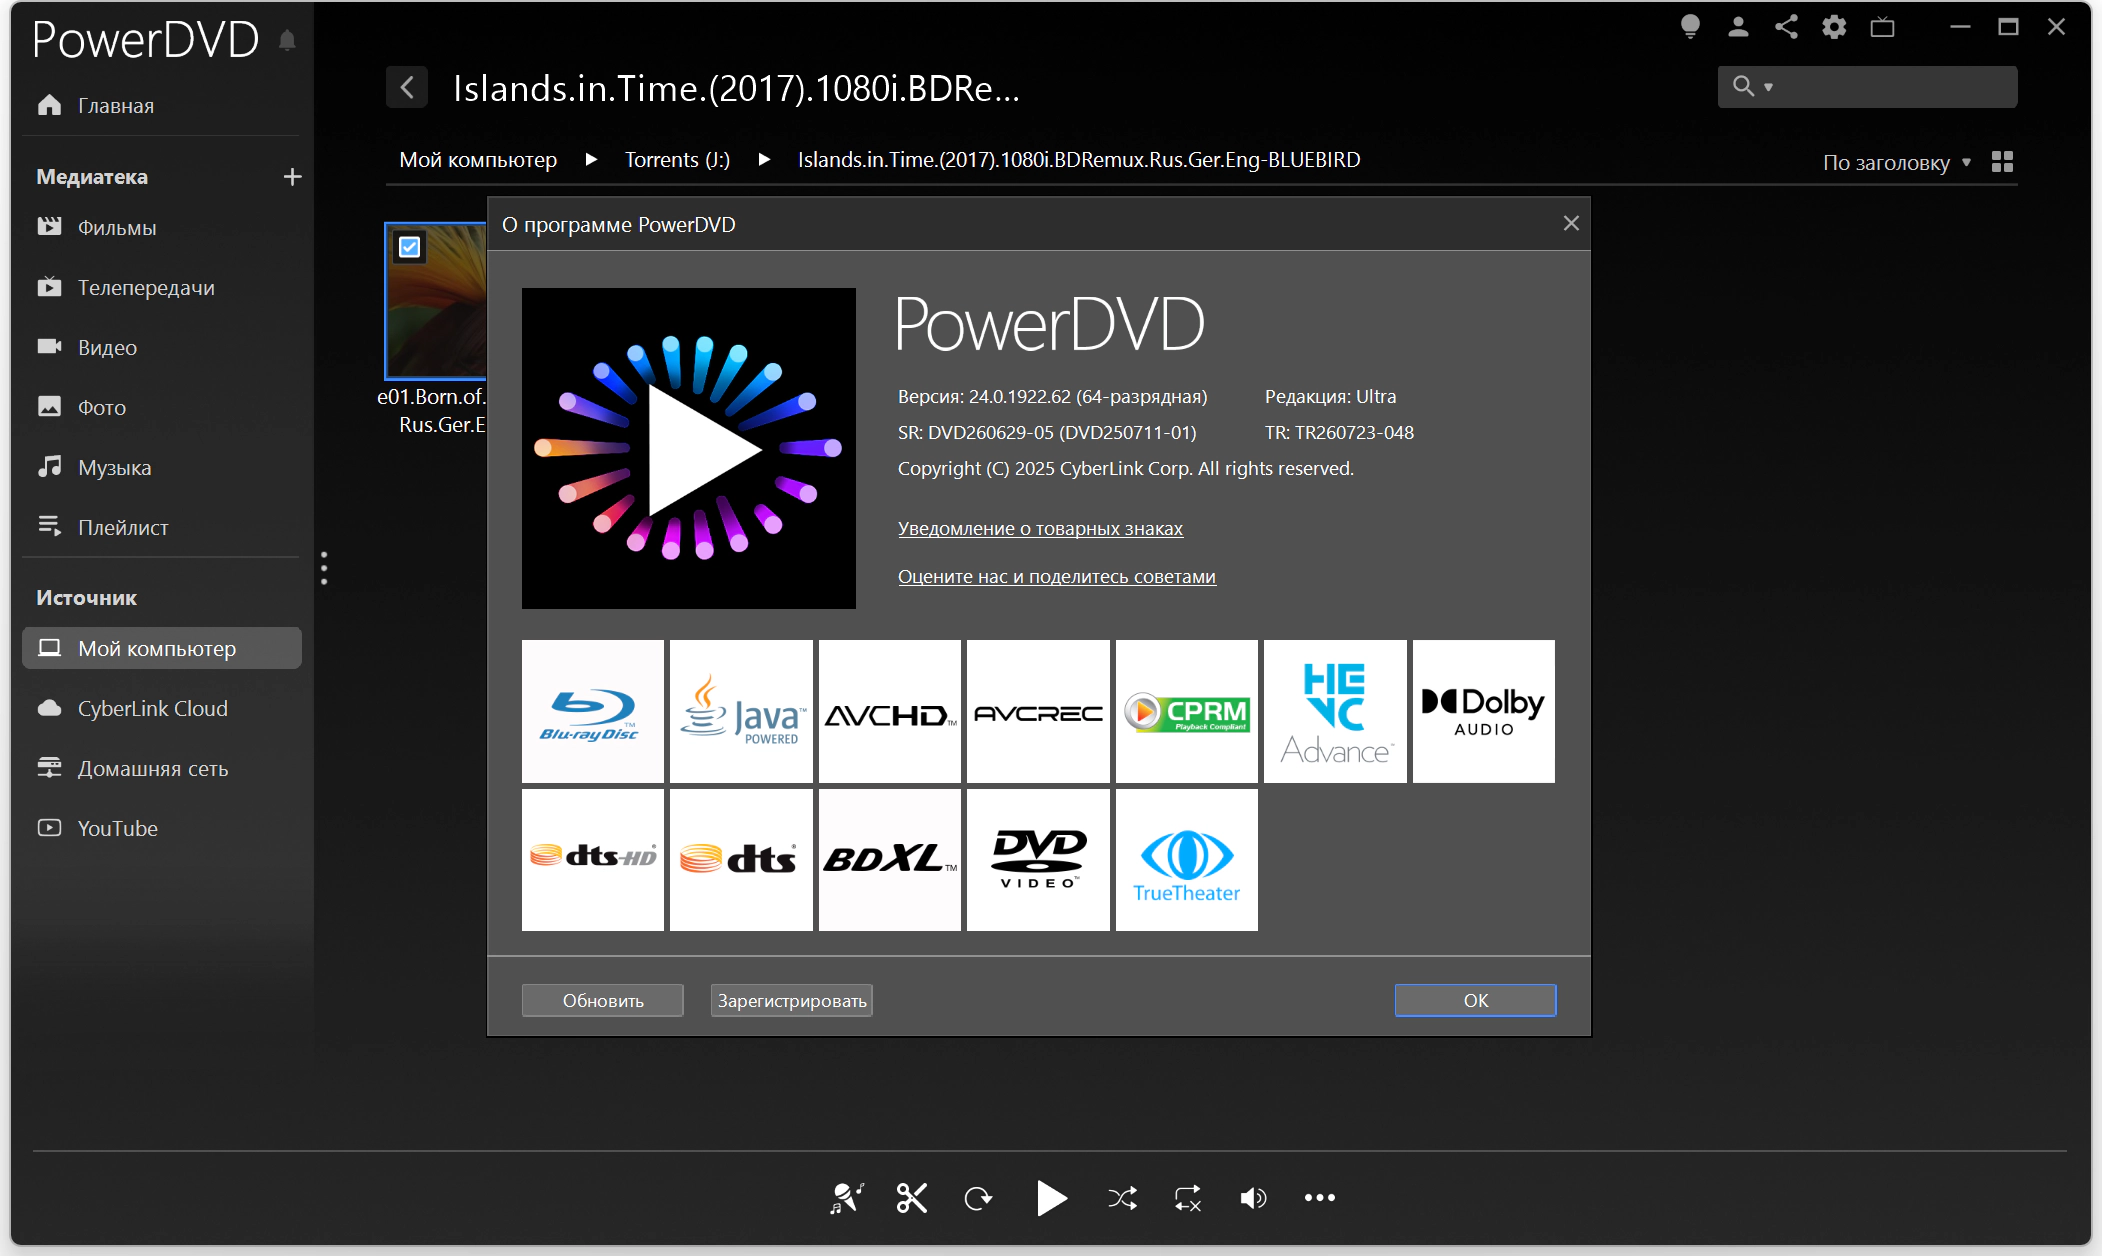The image size is (2102, 1256).
Task: Click the Java Powered logo tile
Action: pos(741,711)
